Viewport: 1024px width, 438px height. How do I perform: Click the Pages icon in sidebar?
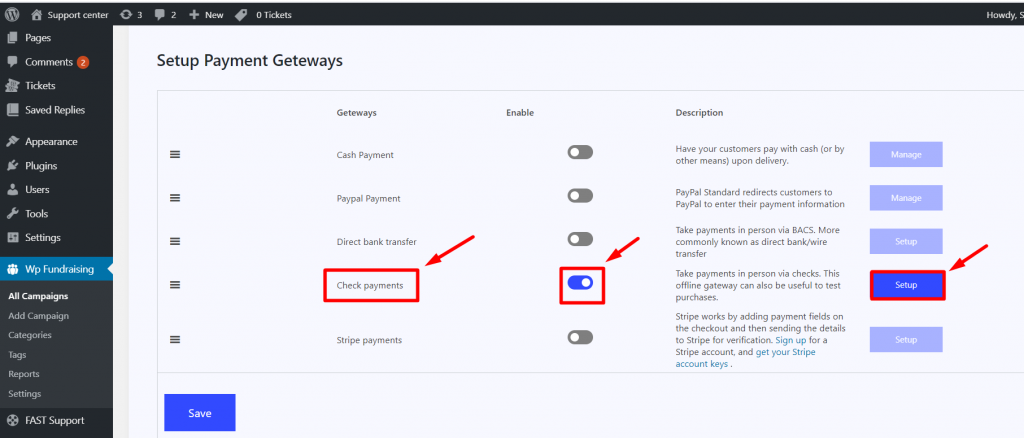12,38
